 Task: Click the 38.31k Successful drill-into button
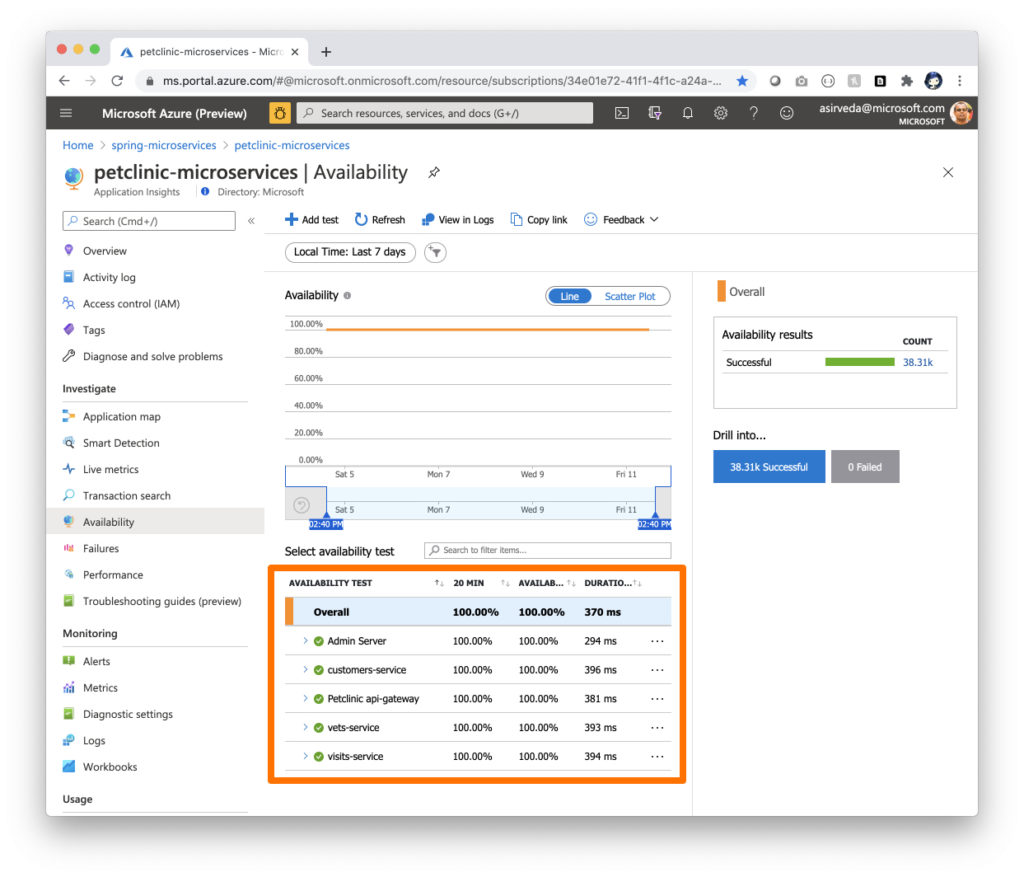tap(768, 466)
